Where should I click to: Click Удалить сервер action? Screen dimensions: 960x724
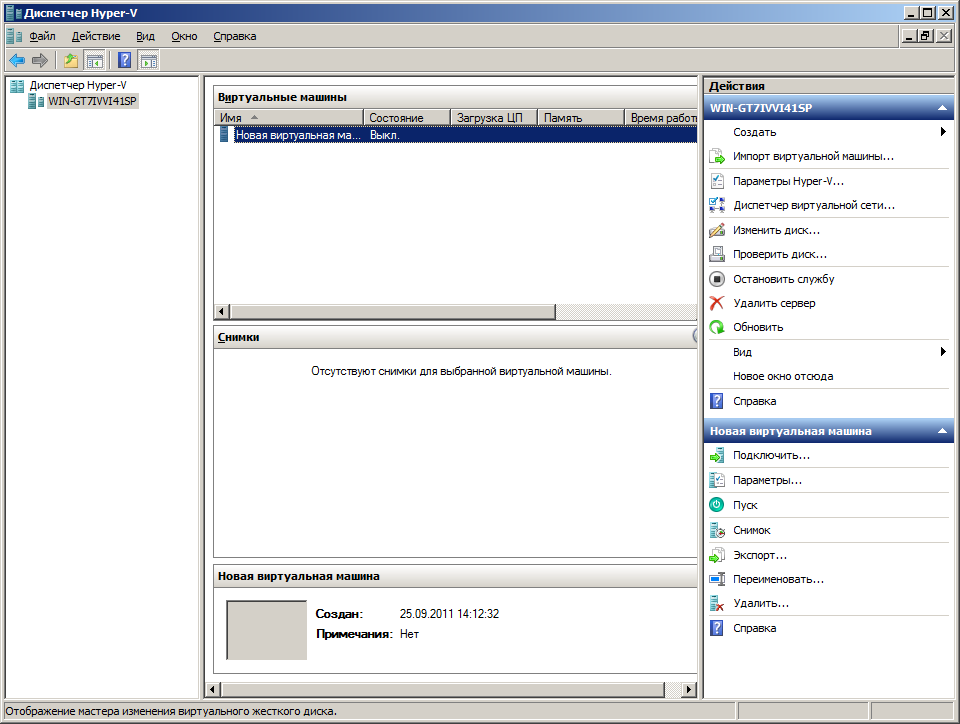point(773,303)
